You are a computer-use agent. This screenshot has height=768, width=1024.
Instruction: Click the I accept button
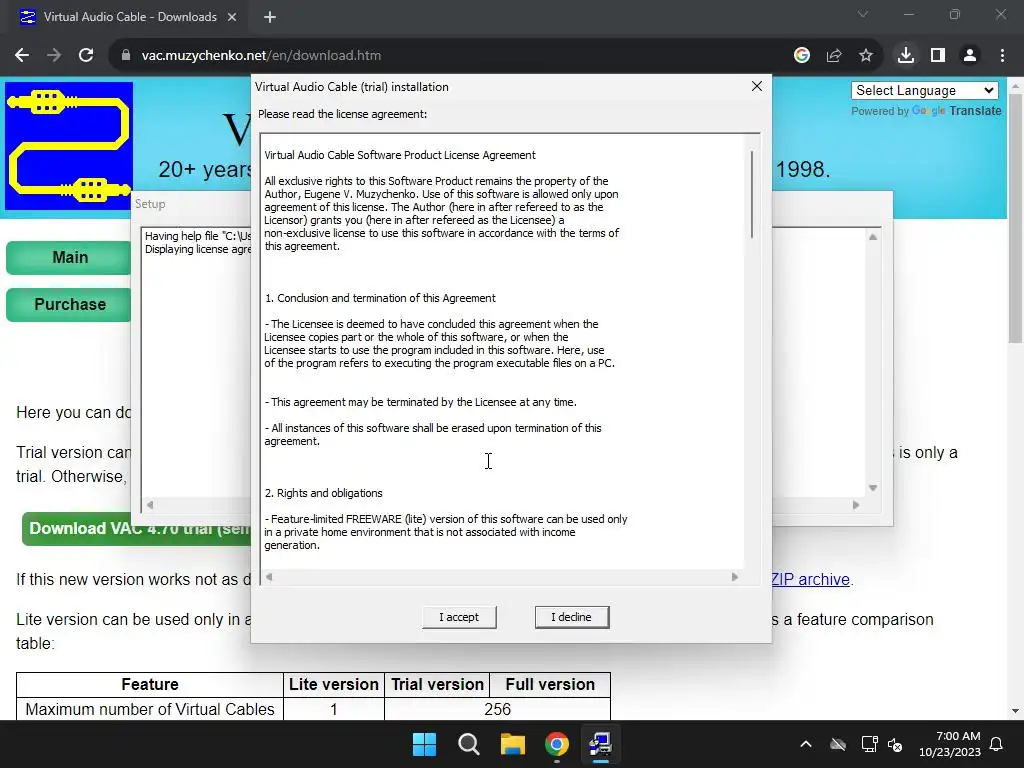pyautogui.click(x=458, y=617)
